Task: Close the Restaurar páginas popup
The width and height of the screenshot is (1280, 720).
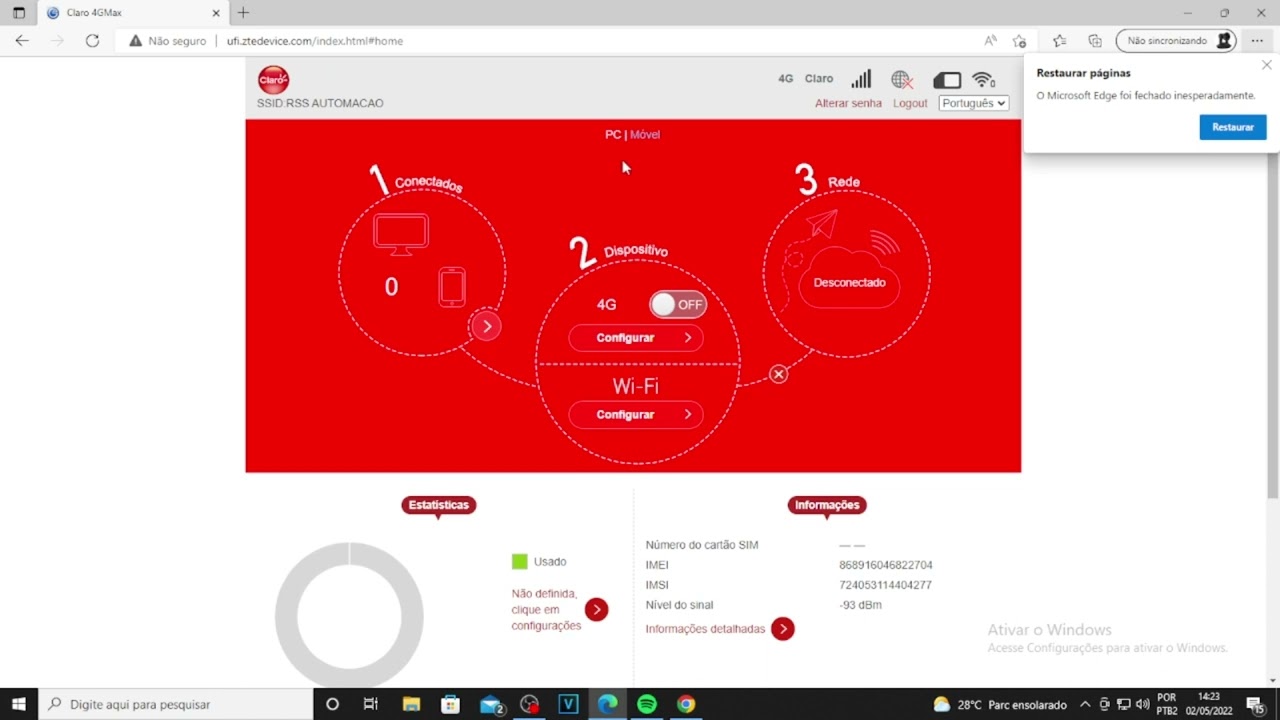Action: point(1266,65)
